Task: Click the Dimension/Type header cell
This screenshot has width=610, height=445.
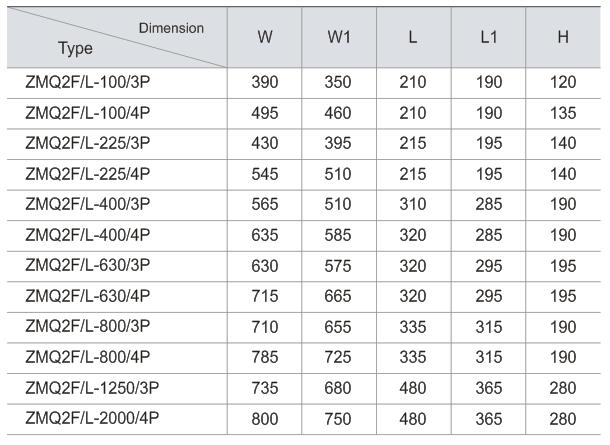Action: pos(118,37)
